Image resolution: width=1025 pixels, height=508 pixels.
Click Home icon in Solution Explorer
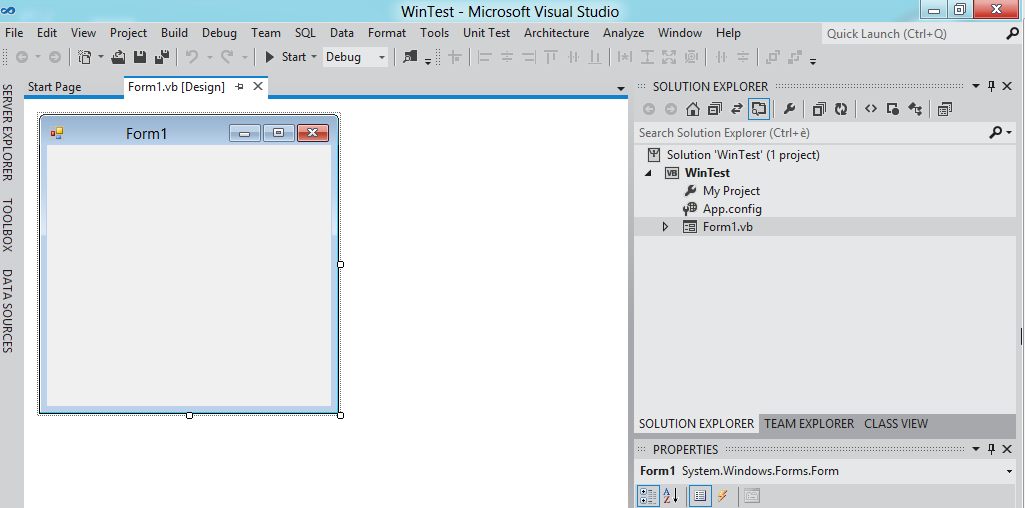click(693, 109)
